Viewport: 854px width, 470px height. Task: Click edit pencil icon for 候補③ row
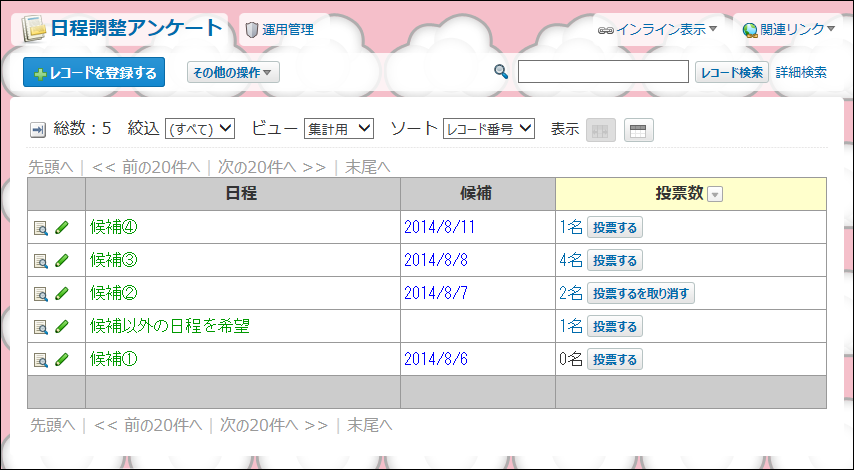[x=62, y=261]
